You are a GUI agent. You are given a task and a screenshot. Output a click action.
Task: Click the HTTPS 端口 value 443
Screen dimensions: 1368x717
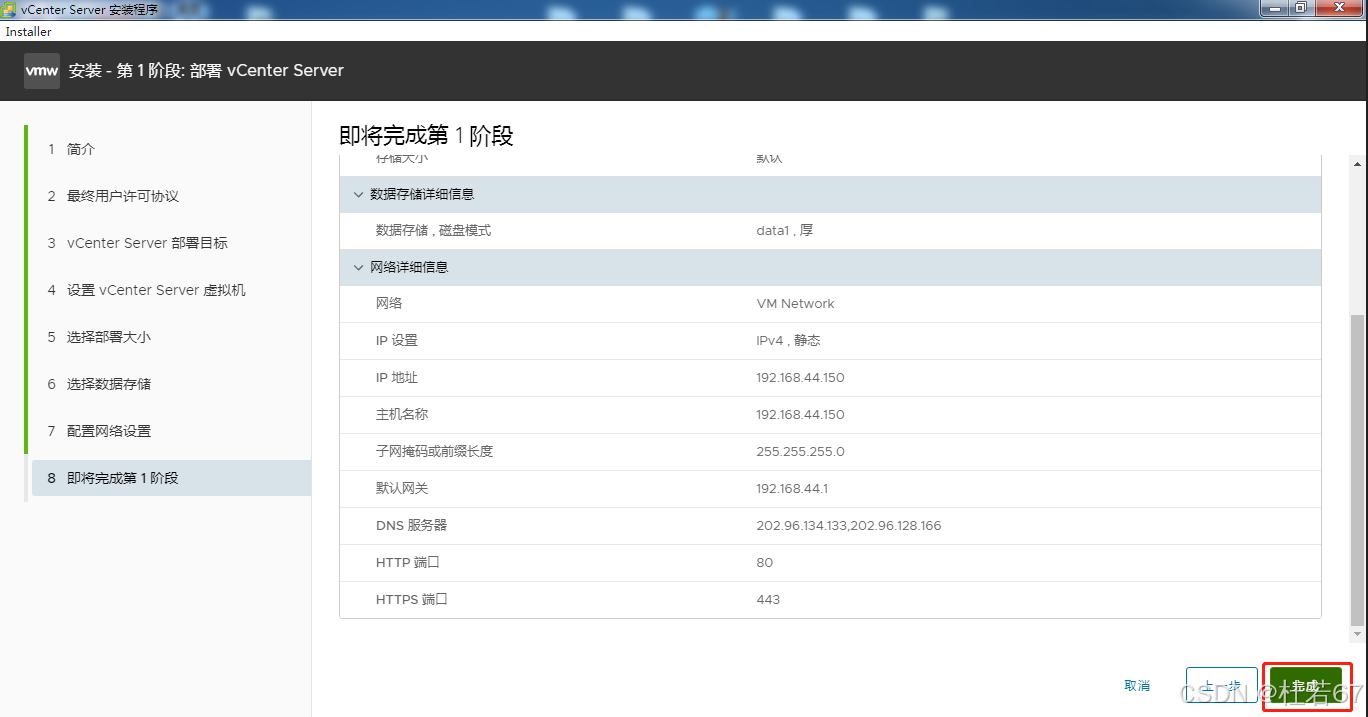pyautogui.click(x=768, y=600)
